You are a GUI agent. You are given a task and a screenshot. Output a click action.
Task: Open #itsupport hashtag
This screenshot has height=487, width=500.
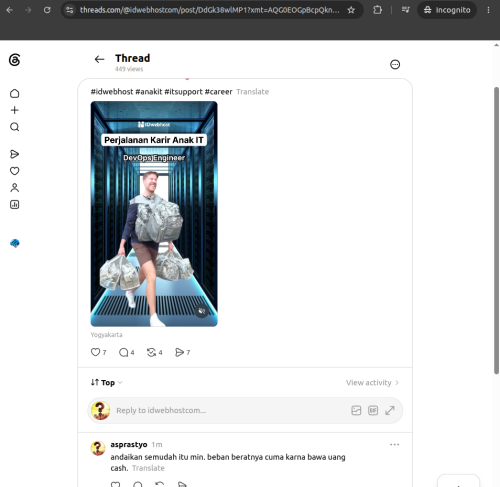pos(183,92)
